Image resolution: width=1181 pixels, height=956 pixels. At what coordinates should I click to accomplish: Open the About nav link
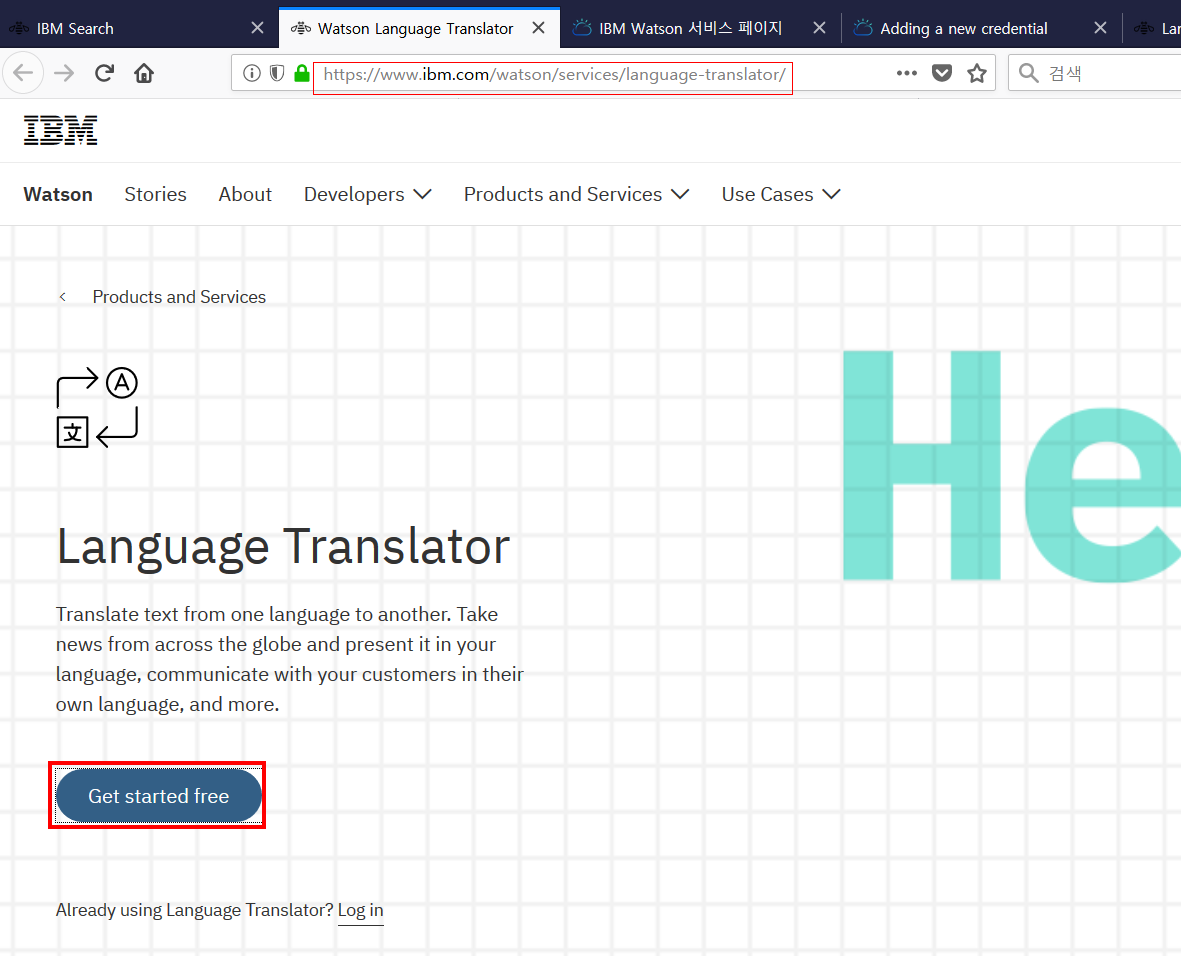245,194
